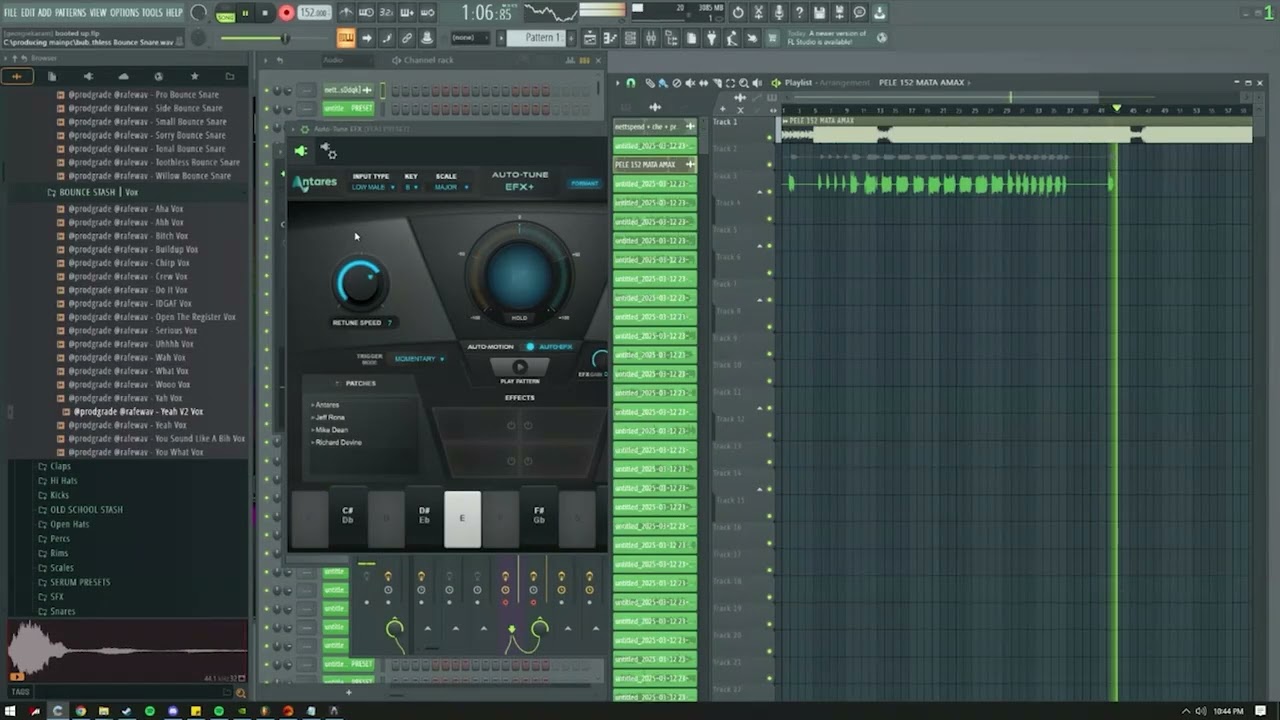Open the ADD menu
1280x720 pixels.
point(45,12)
